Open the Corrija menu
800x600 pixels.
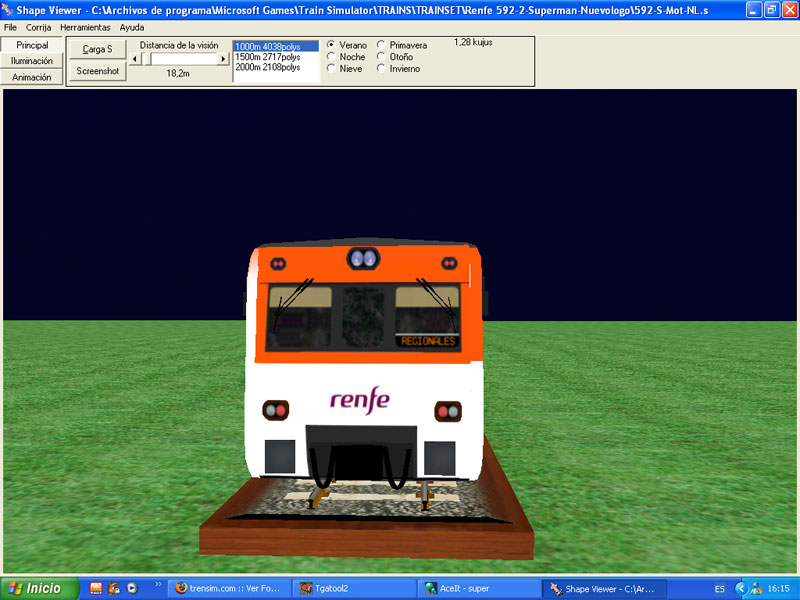point(38,27)
